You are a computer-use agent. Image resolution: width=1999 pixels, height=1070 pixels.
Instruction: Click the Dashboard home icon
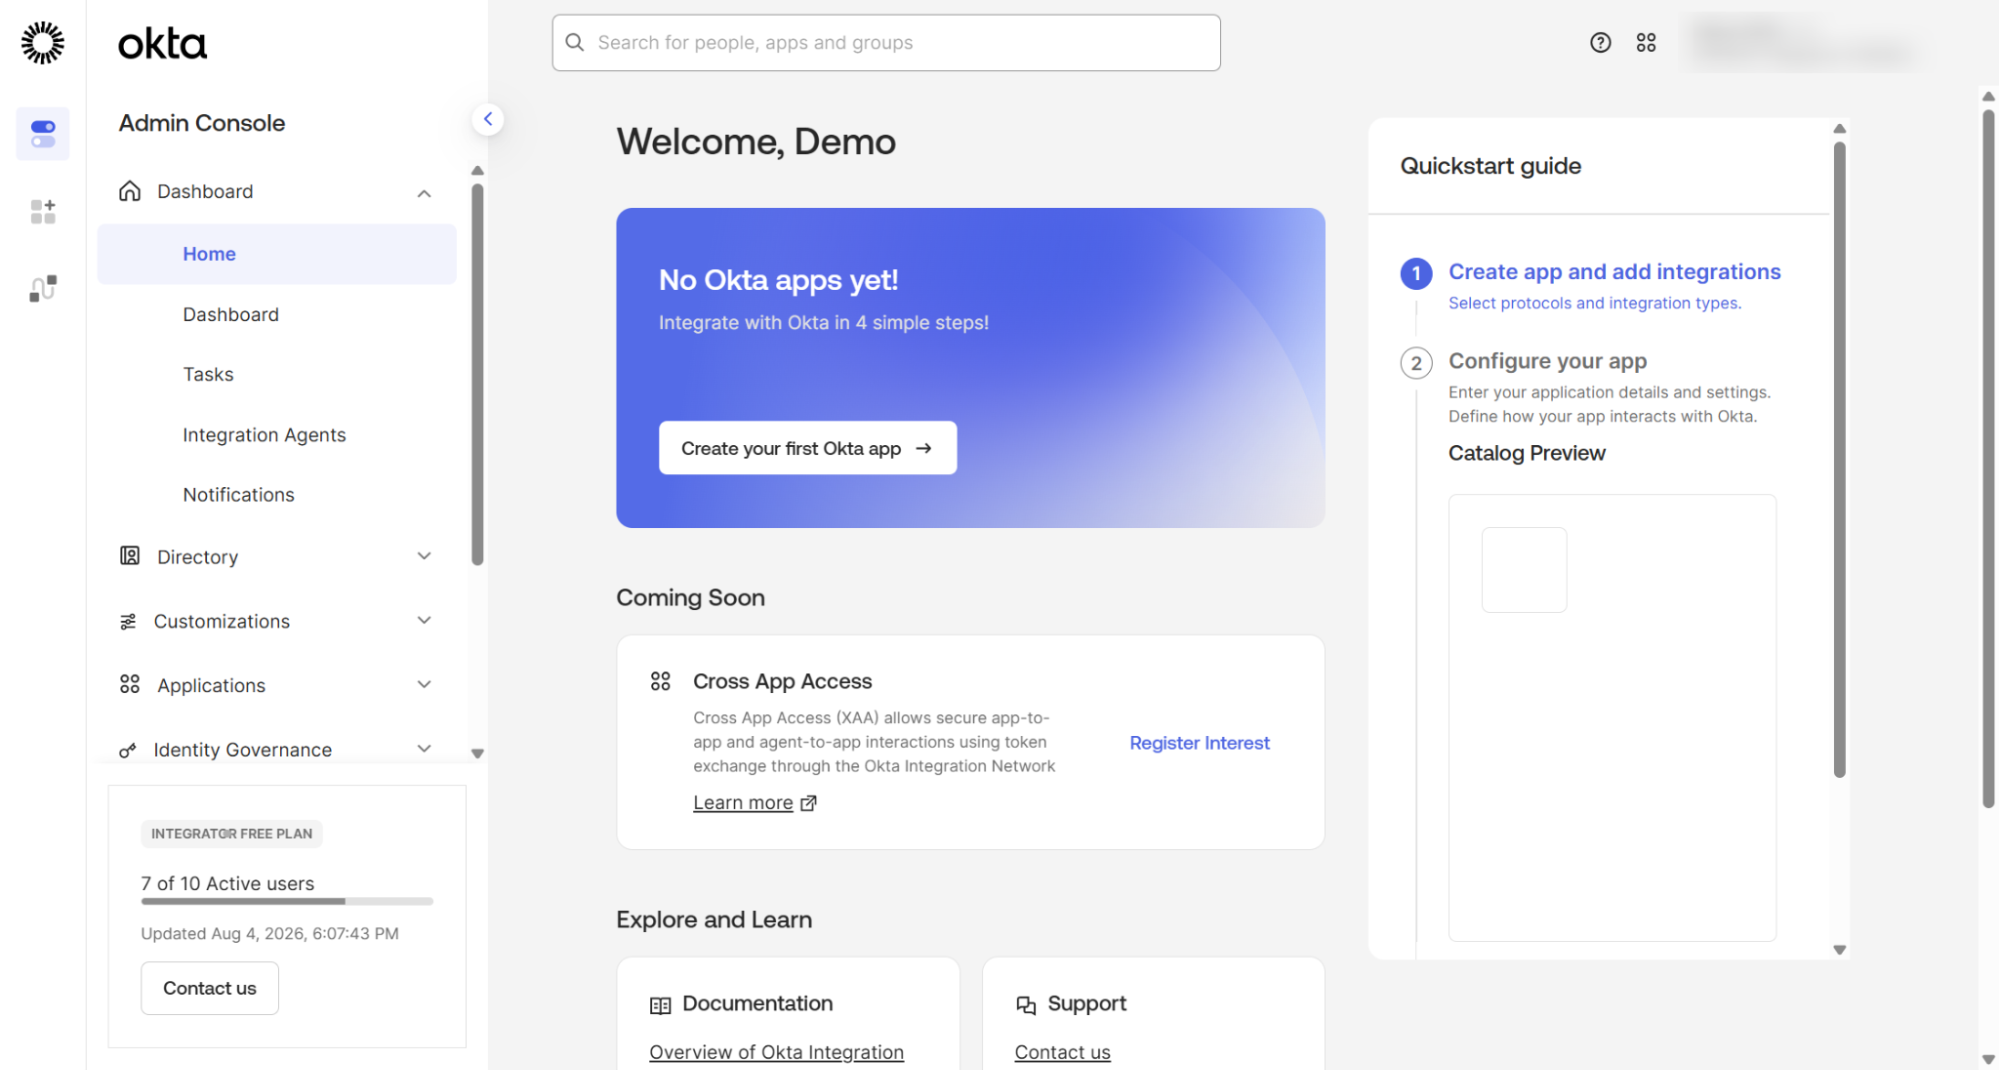[x=130, y=191]
